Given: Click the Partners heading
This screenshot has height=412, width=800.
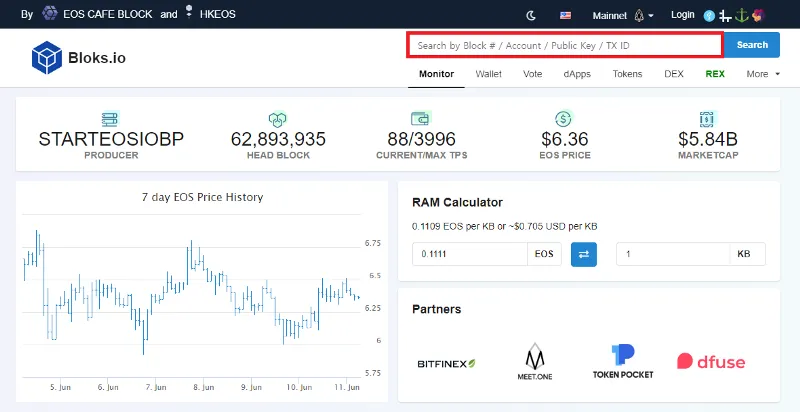Looking at the screenshot, I should 436,309.
